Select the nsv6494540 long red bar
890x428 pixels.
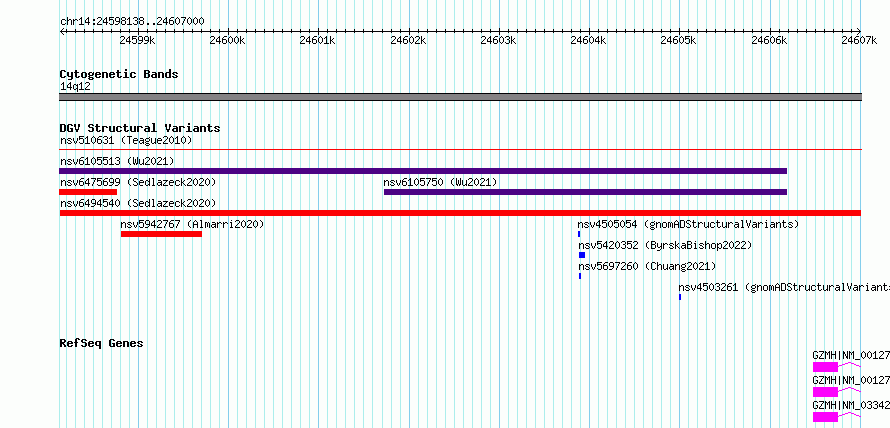(460, 213)
